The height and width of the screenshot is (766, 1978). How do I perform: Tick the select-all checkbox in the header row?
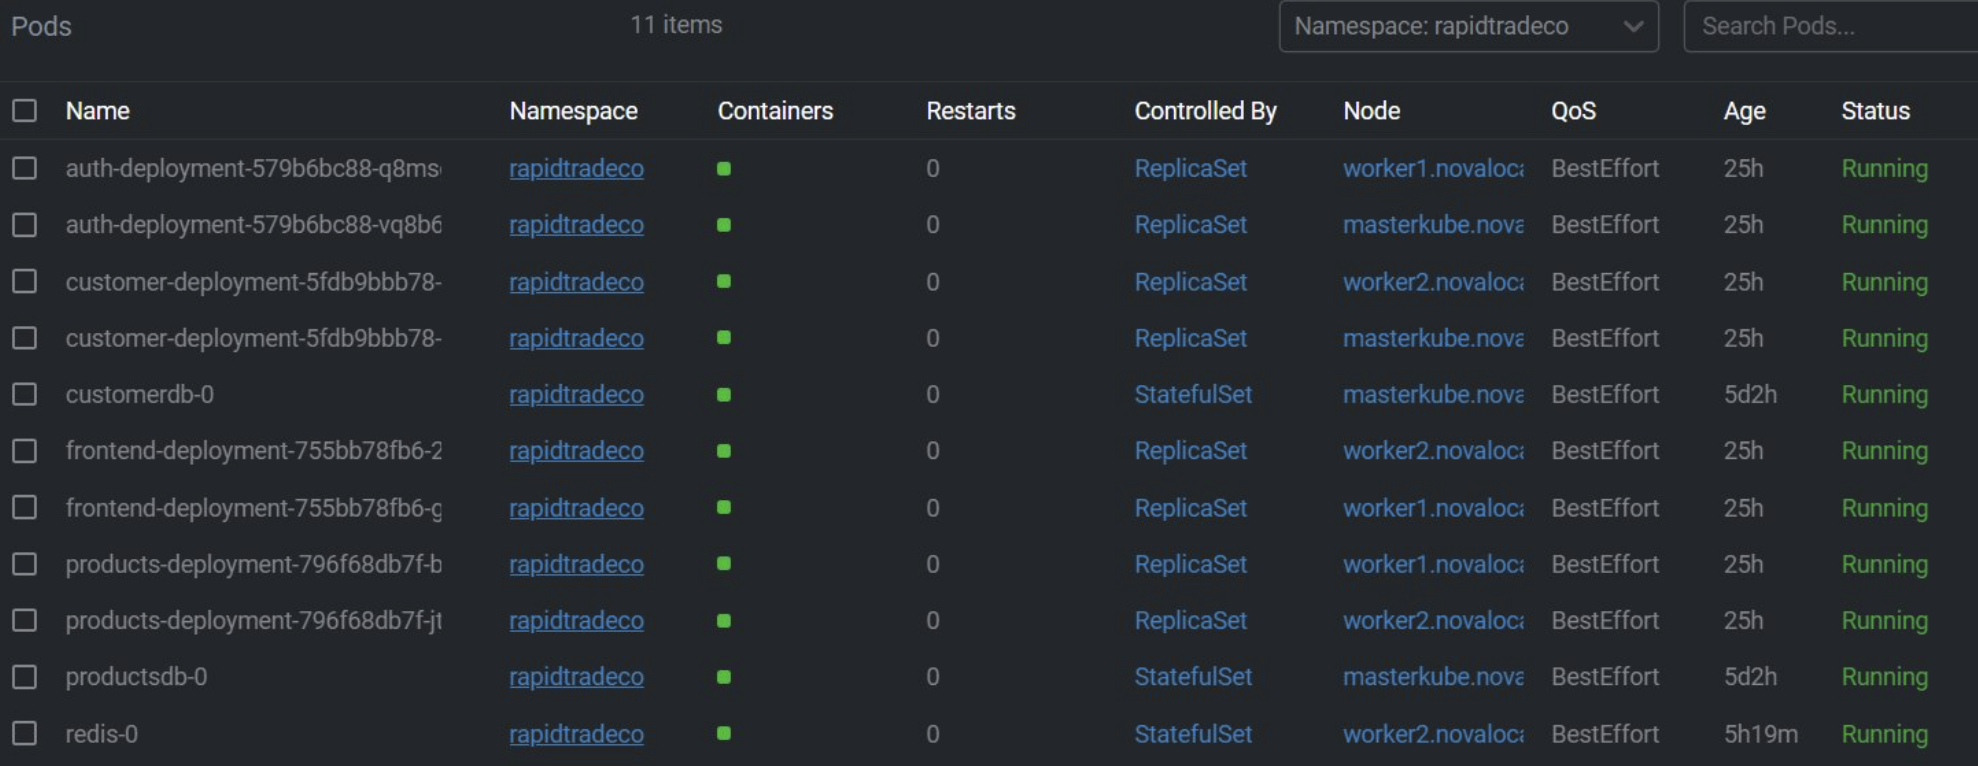tap(25, 111)
